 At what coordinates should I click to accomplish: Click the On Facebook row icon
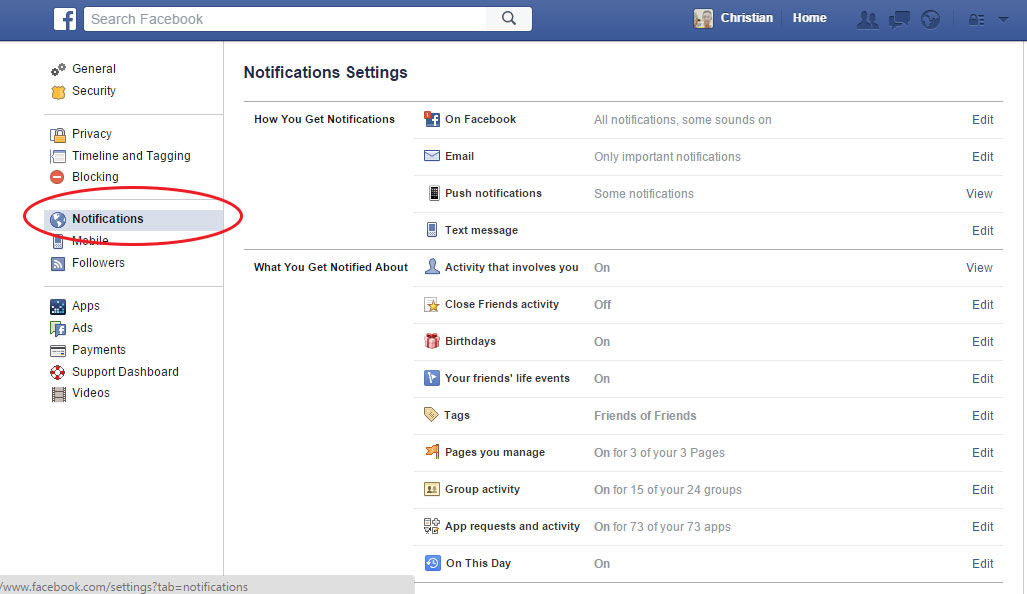(x=432, y=119)
